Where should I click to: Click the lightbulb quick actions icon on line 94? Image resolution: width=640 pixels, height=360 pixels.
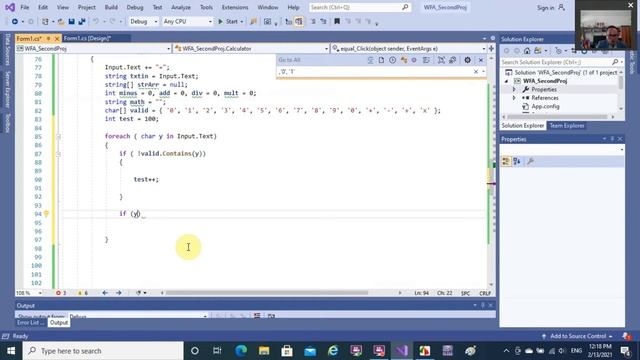(46, 213)
